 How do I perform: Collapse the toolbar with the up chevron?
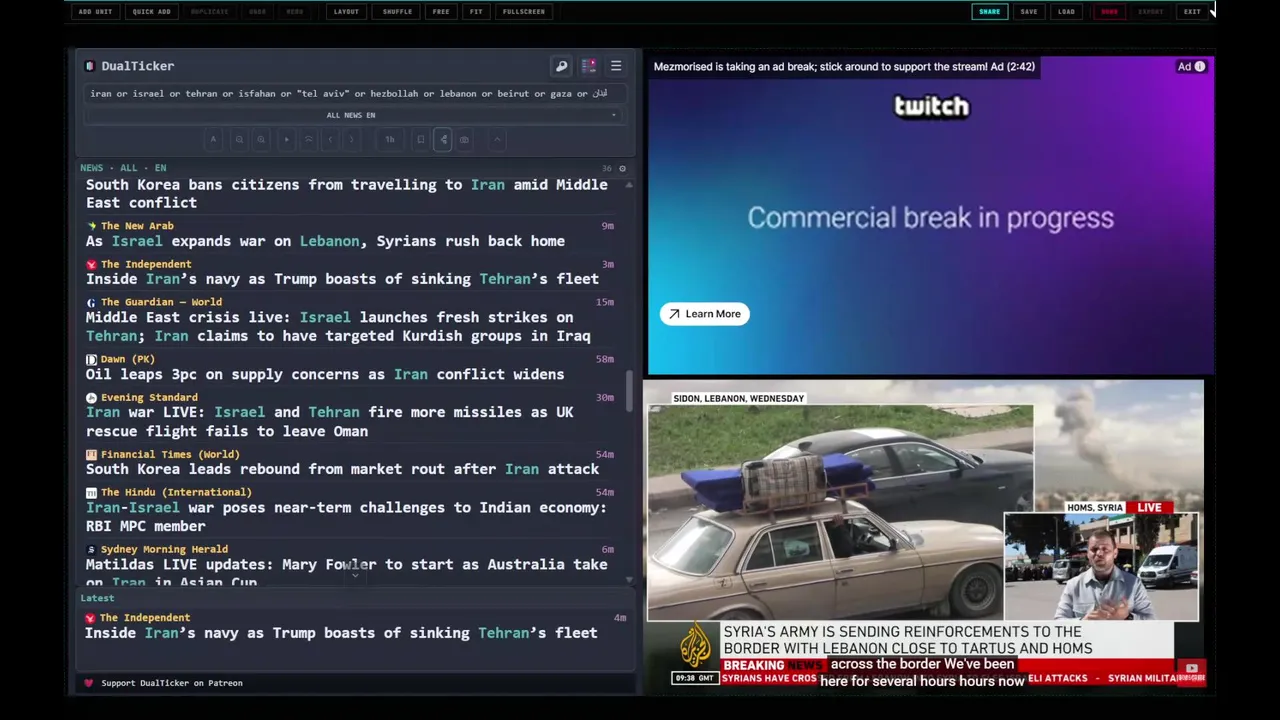(x=497, y=140)
